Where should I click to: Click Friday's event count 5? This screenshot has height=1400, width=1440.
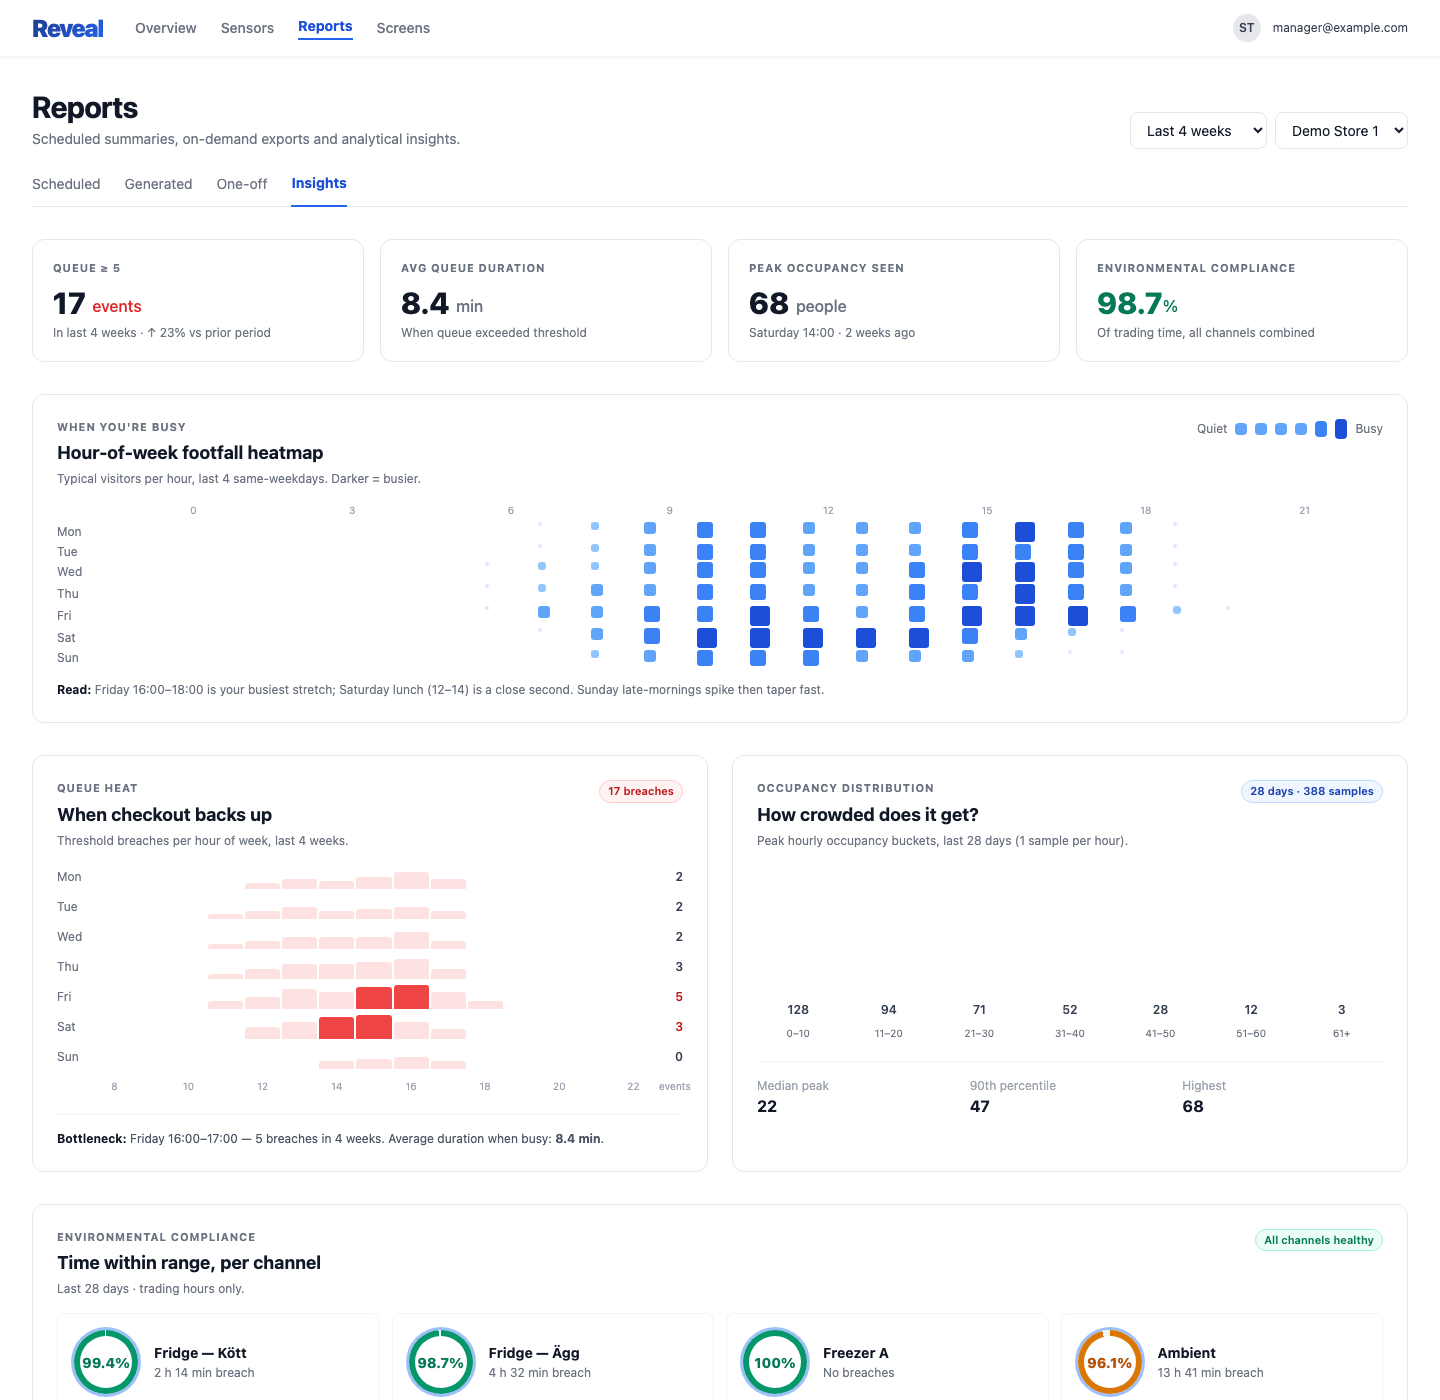679,997
